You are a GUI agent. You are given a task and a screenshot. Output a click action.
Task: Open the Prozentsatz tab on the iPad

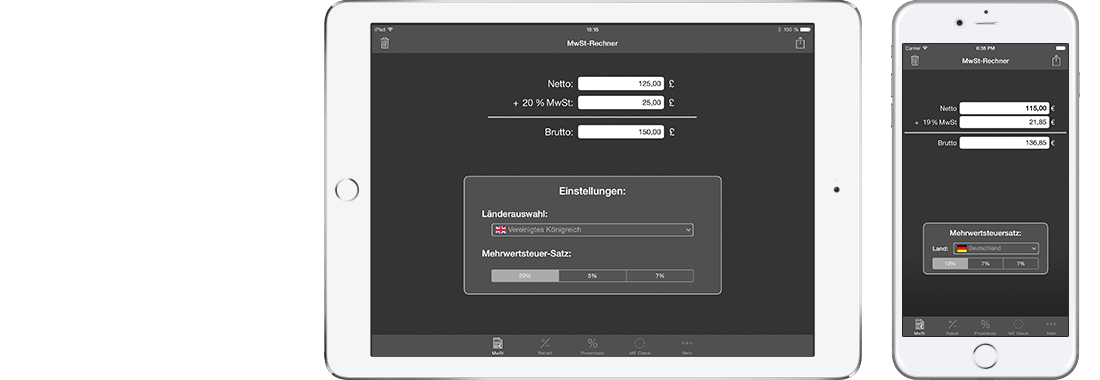[592, 346]
